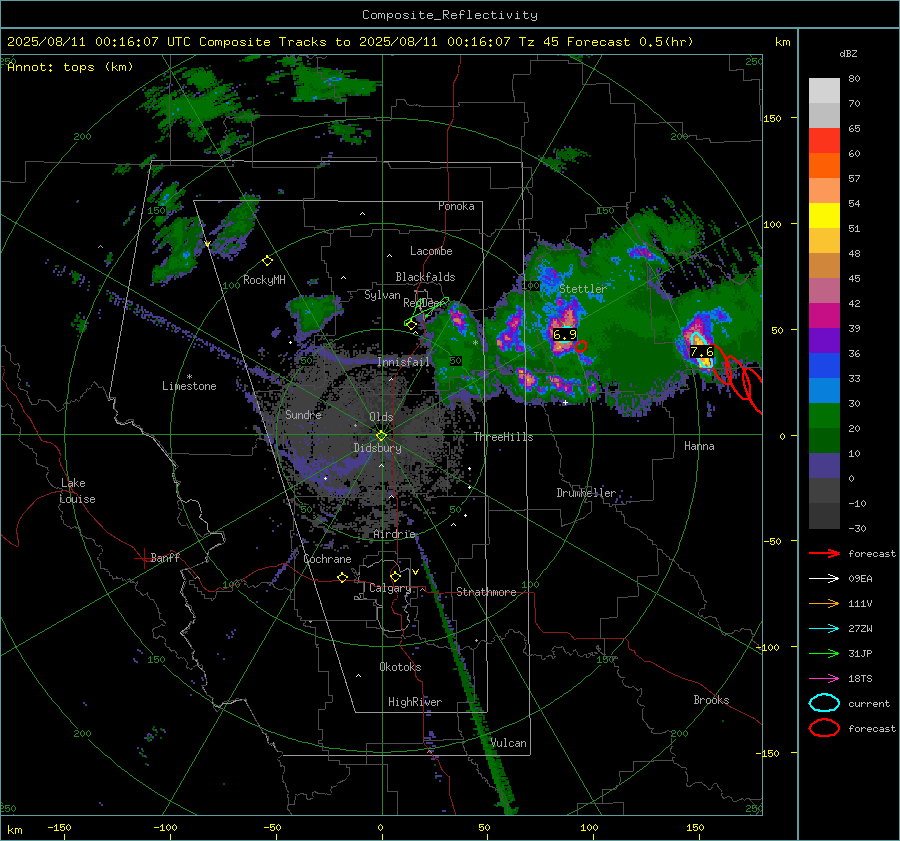The height and width of the screenshot is (841, 900).
Task: Click the Hanna map label
Action: [699, 446]
